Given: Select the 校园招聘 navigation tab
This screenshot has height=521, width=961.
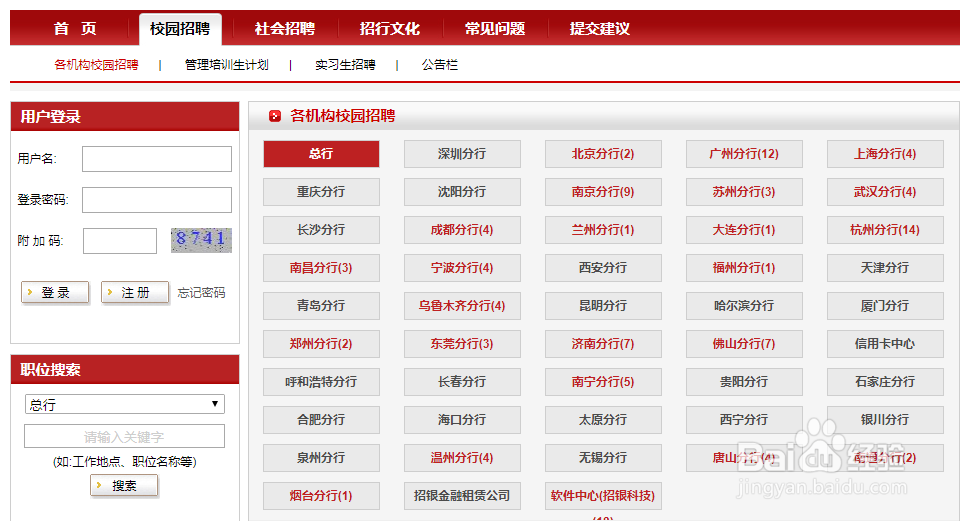Looking at the screenshot, I should [180, 29].
